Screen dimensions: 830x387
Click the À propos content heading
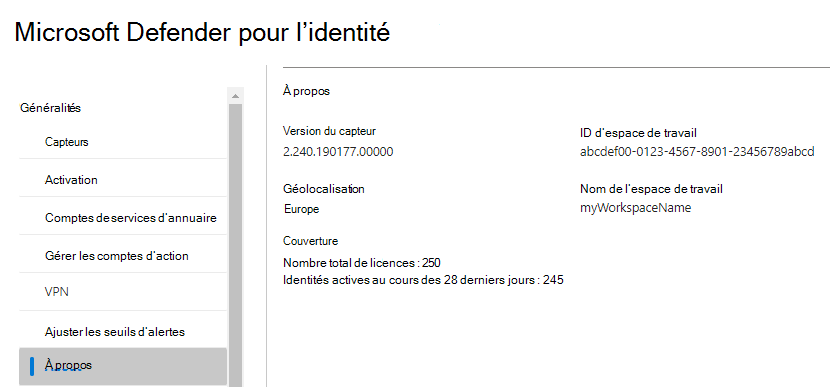[x=306, y=91]
